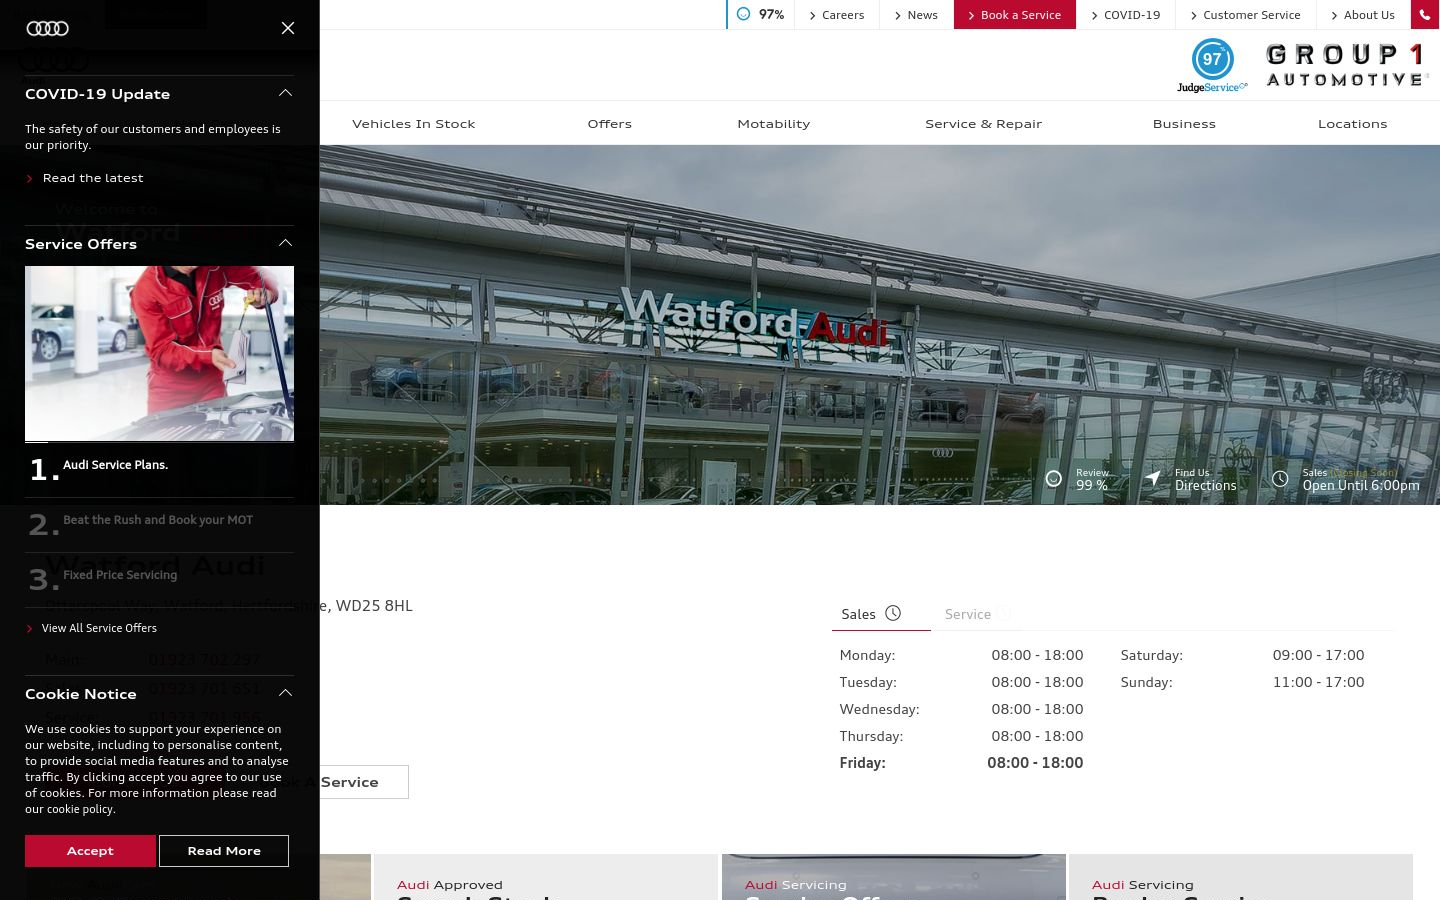
Task: Select Fixed Price Servicing offer
Action: click(x=159, y=579)
